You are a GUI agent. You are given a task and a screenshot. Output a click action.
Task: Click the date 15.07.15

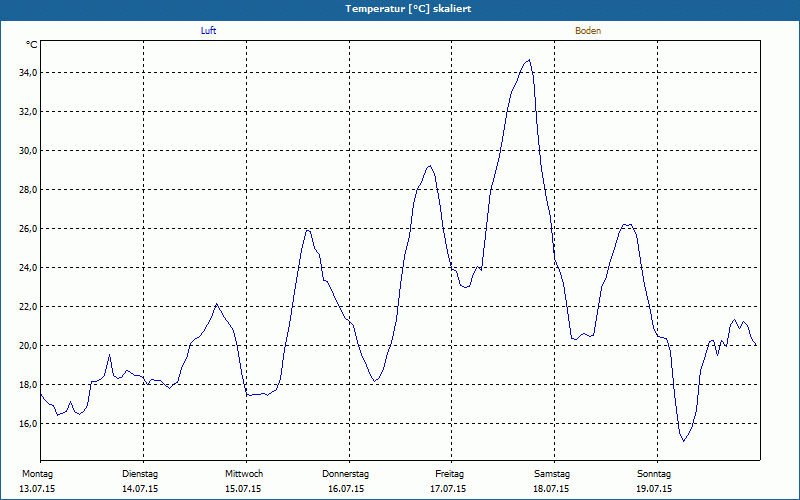pyautogui.click(x=243, y=489)
